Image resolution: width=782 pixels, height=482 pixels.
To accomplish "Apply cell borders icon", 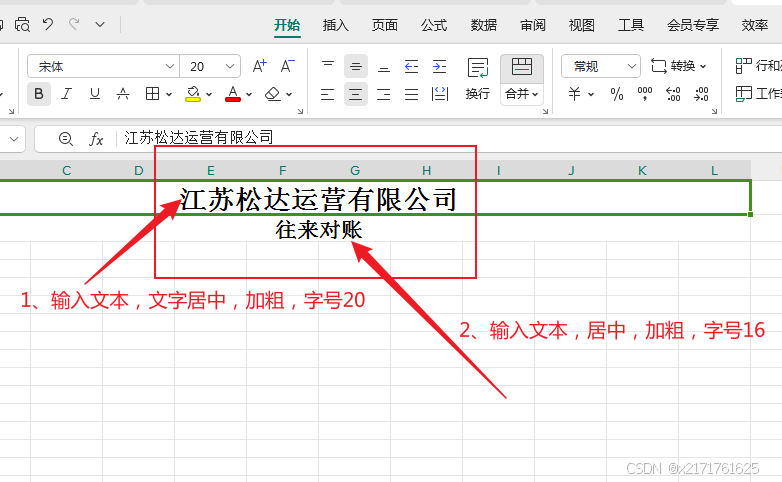I will coord(152,94).
